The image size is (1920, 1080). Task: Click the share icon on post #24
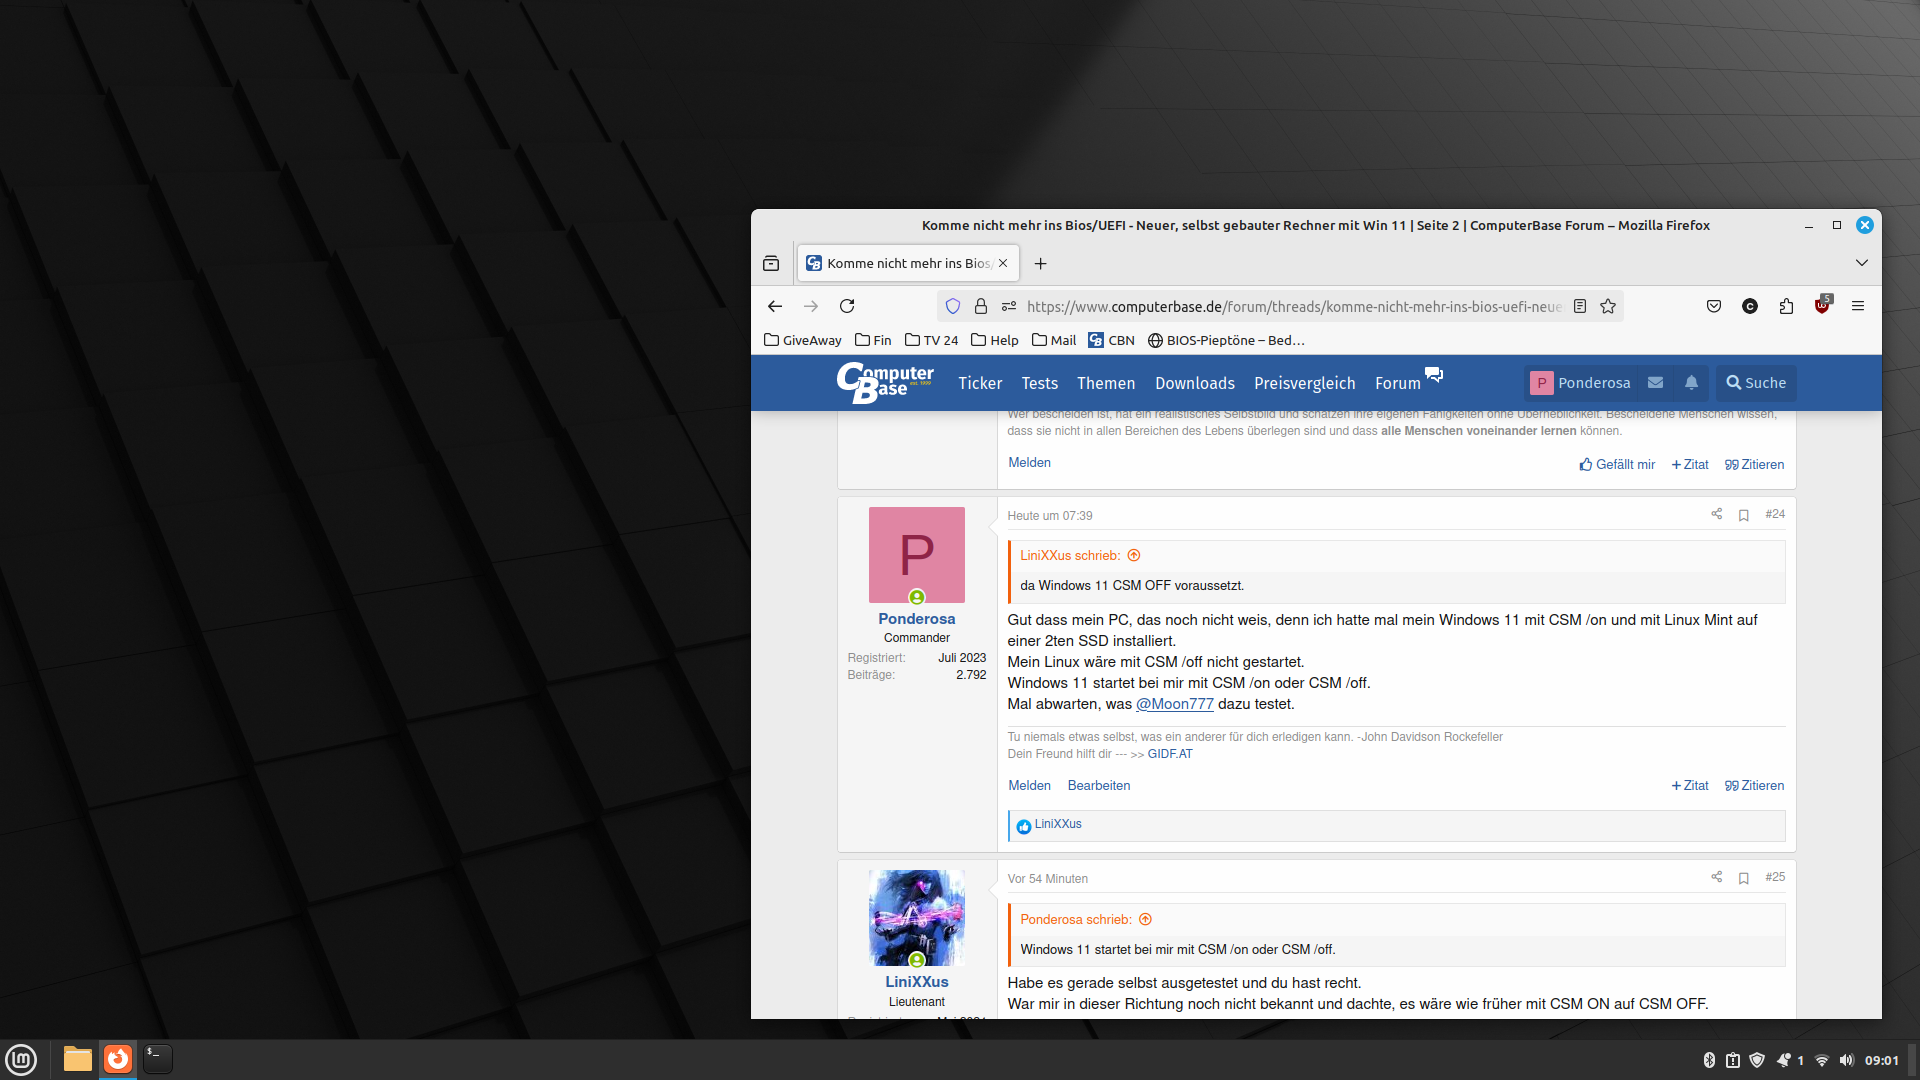pos(1716,514)
